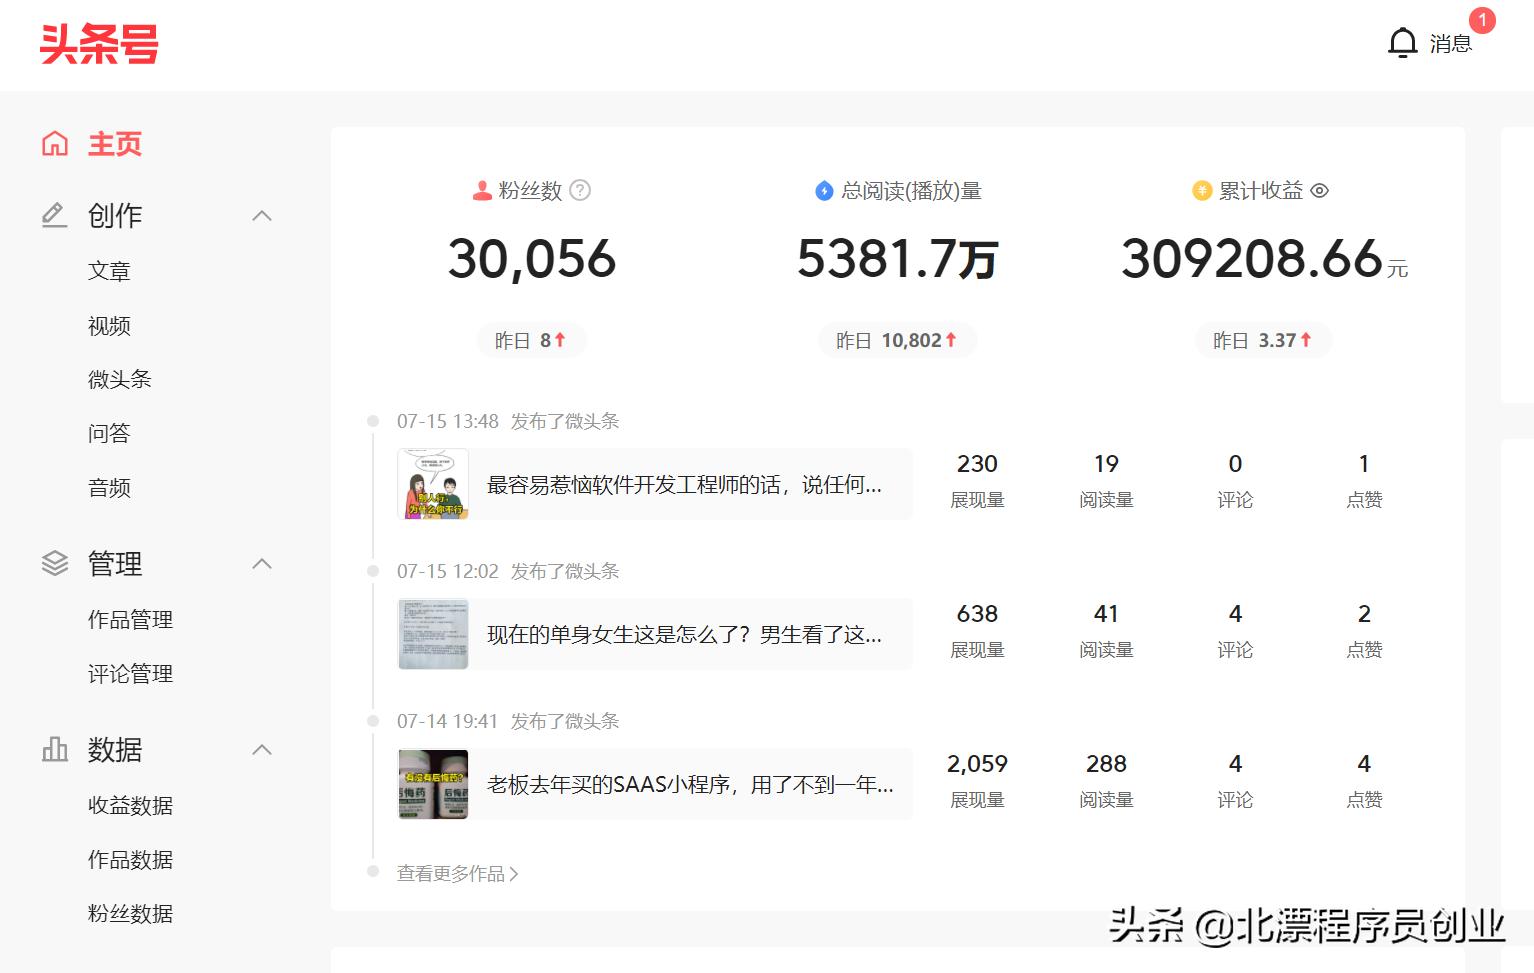Open 文章 under 创作
The width and height of the screenshot is (1534, 973).
[109, 271]
